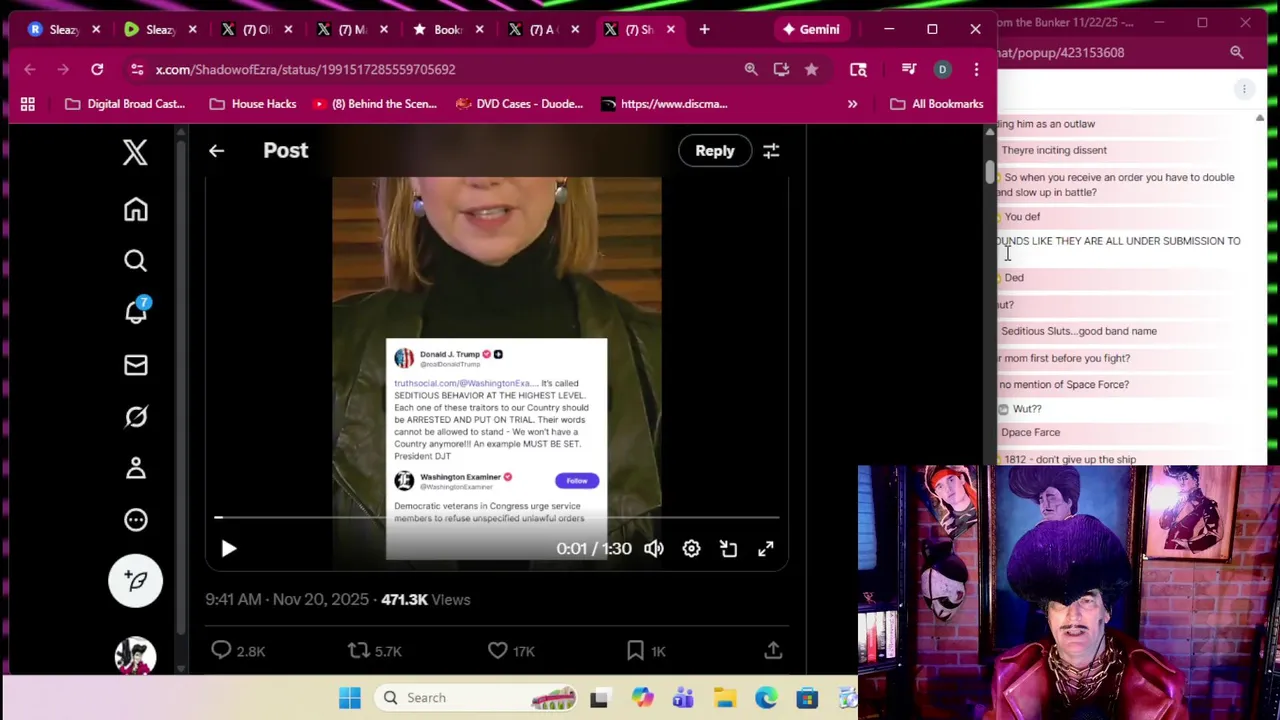The height and width of the screenshot is (720, 1280).
Task: Click the Reply button on the post
Action: 714,151
